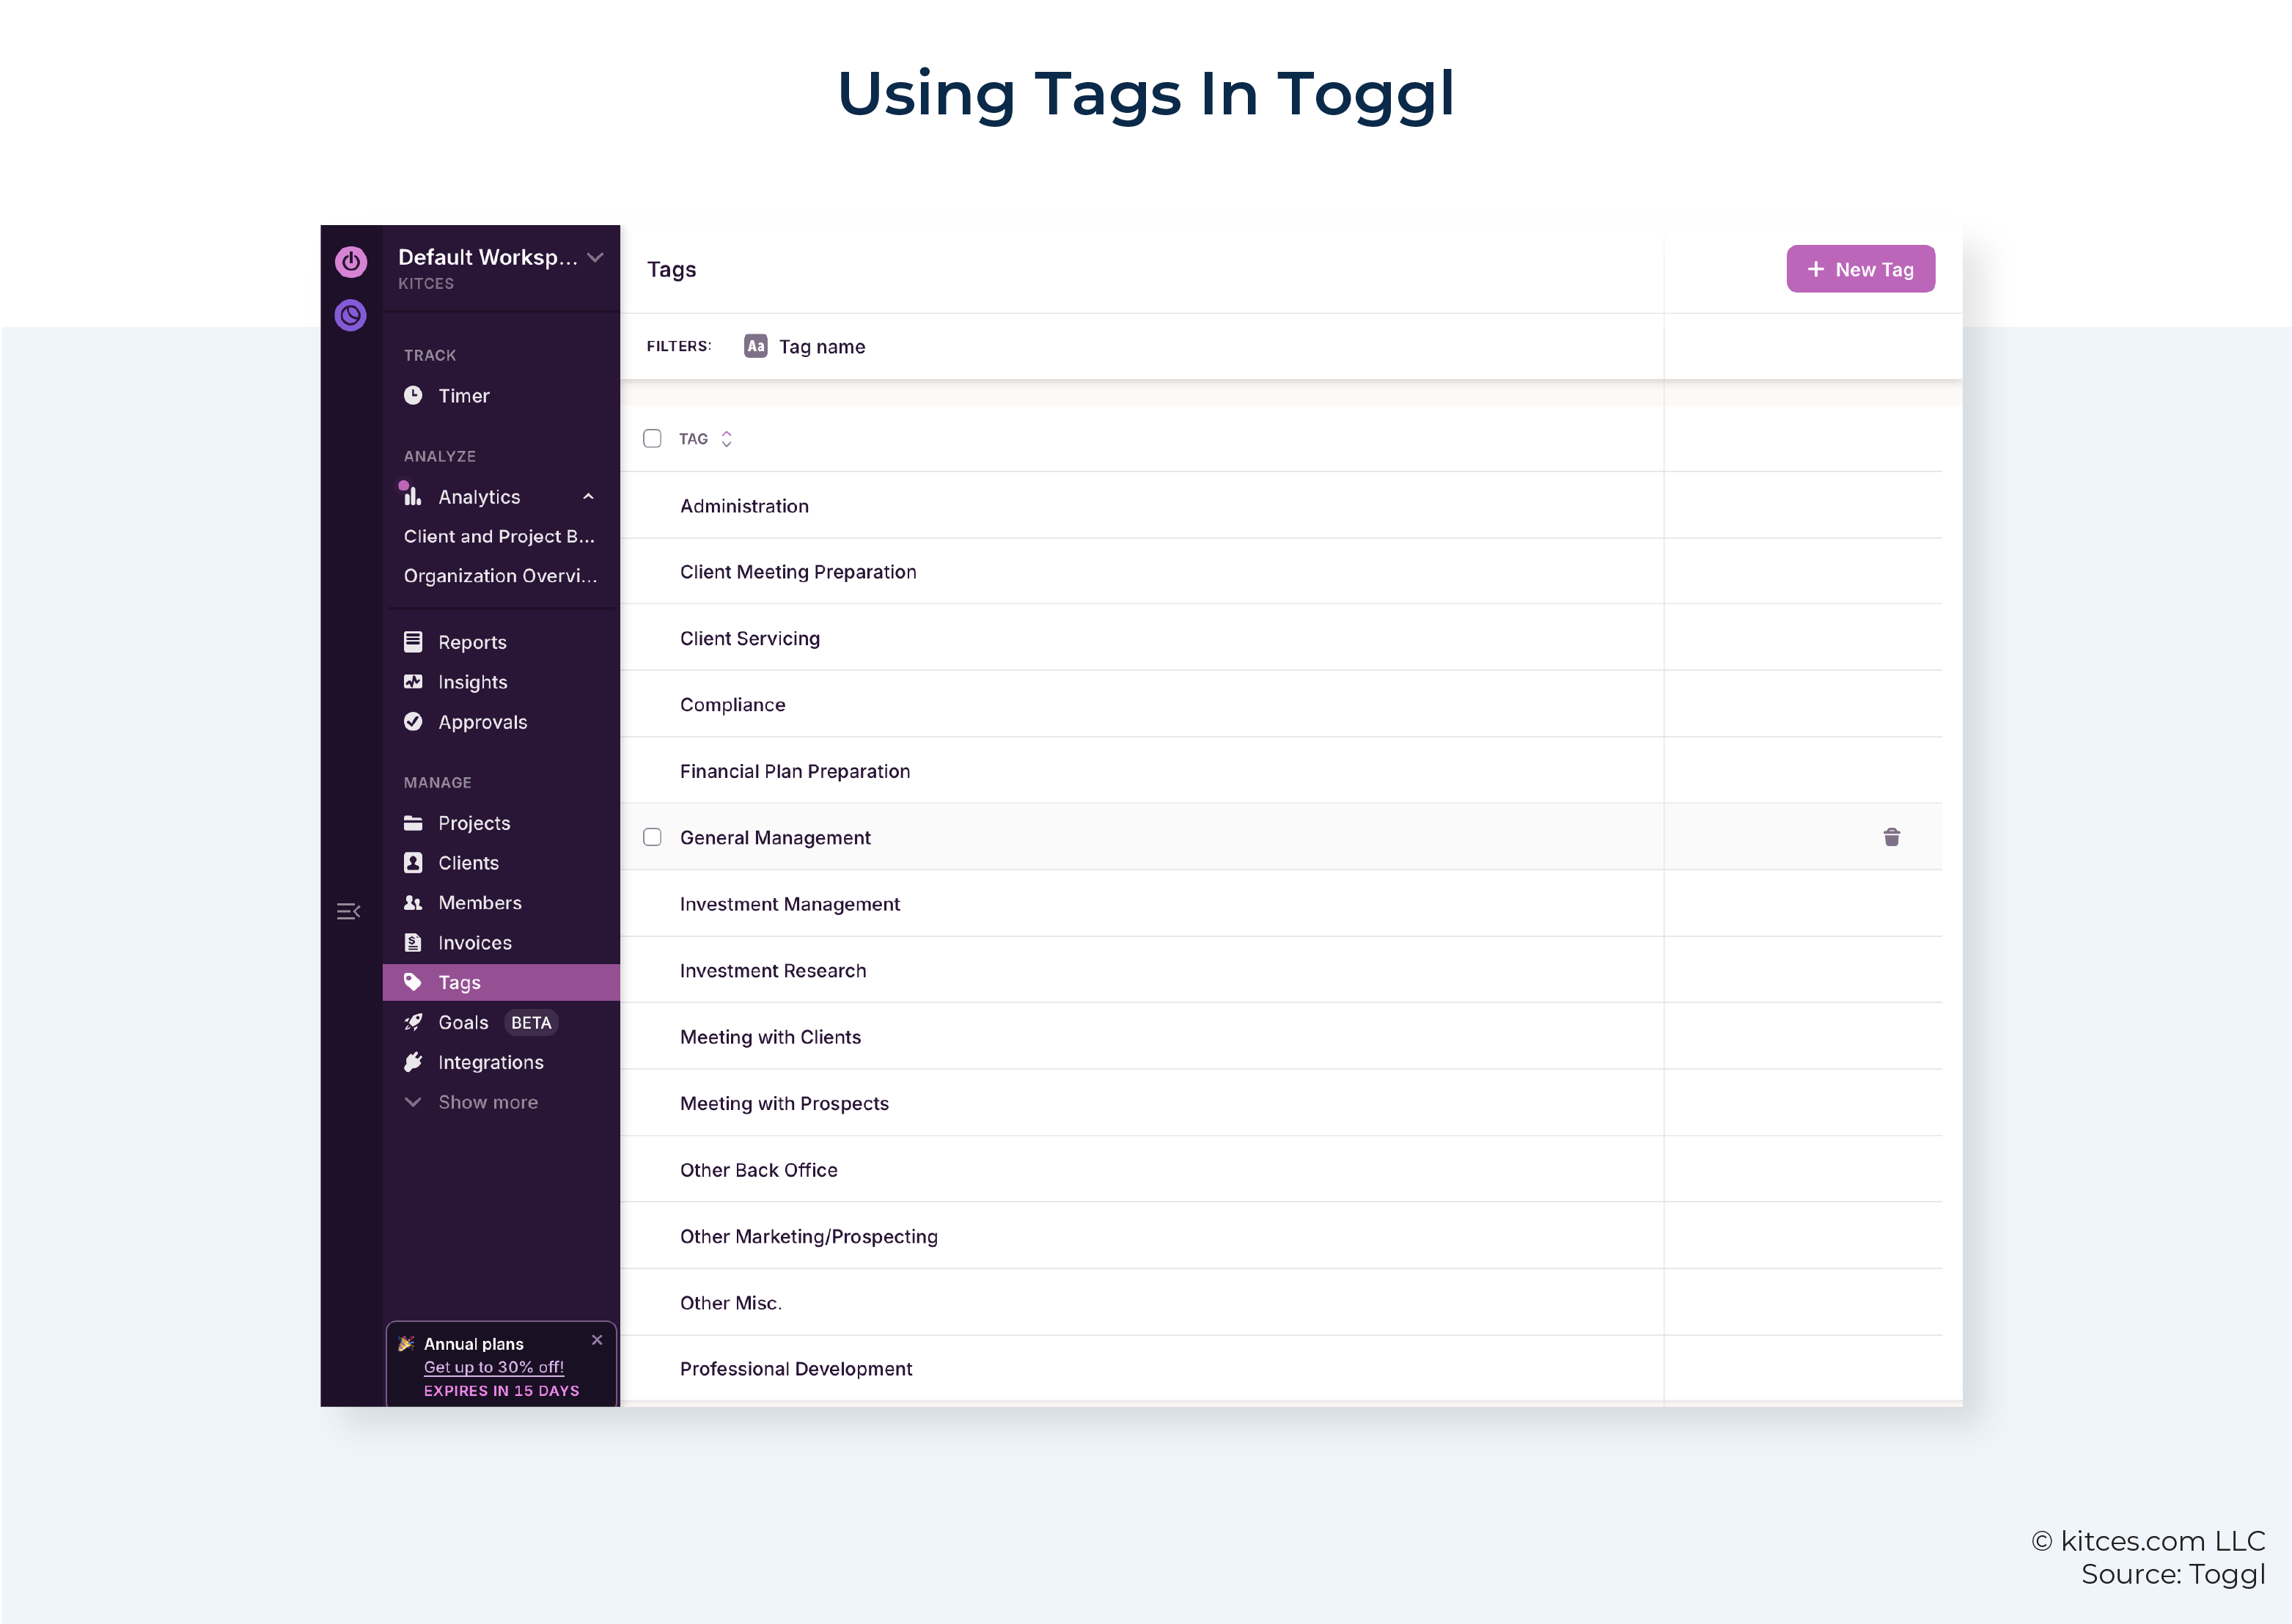Image resolution: width=2292 pixels, height=1624 pixels.
Task: Check the General Management tag checkbox
Action: pos(652,837)
